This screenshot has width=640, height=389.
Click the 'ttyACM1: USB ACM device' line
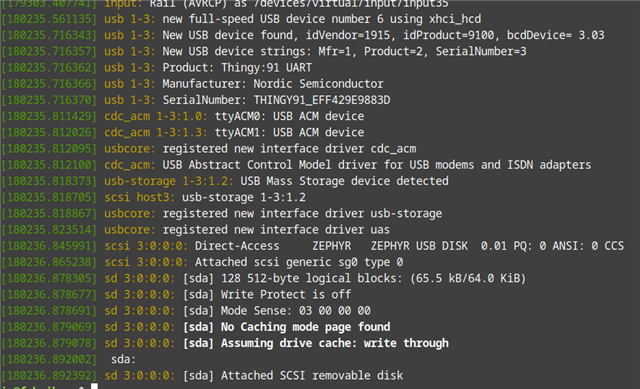[289, 133]
